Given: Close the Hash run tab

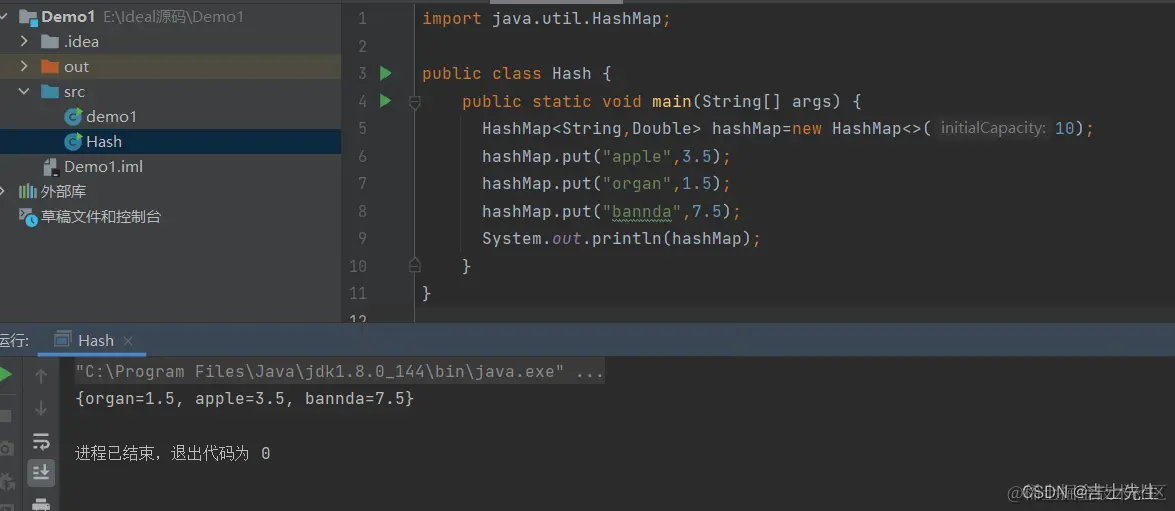Looking at the screenshot, I should click(128, 341).
